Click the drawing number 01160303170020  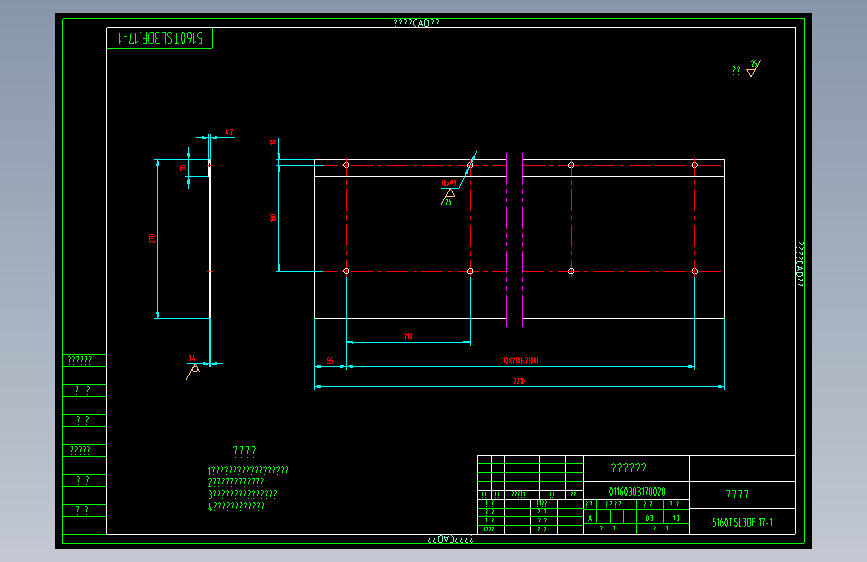coord(637,492)
